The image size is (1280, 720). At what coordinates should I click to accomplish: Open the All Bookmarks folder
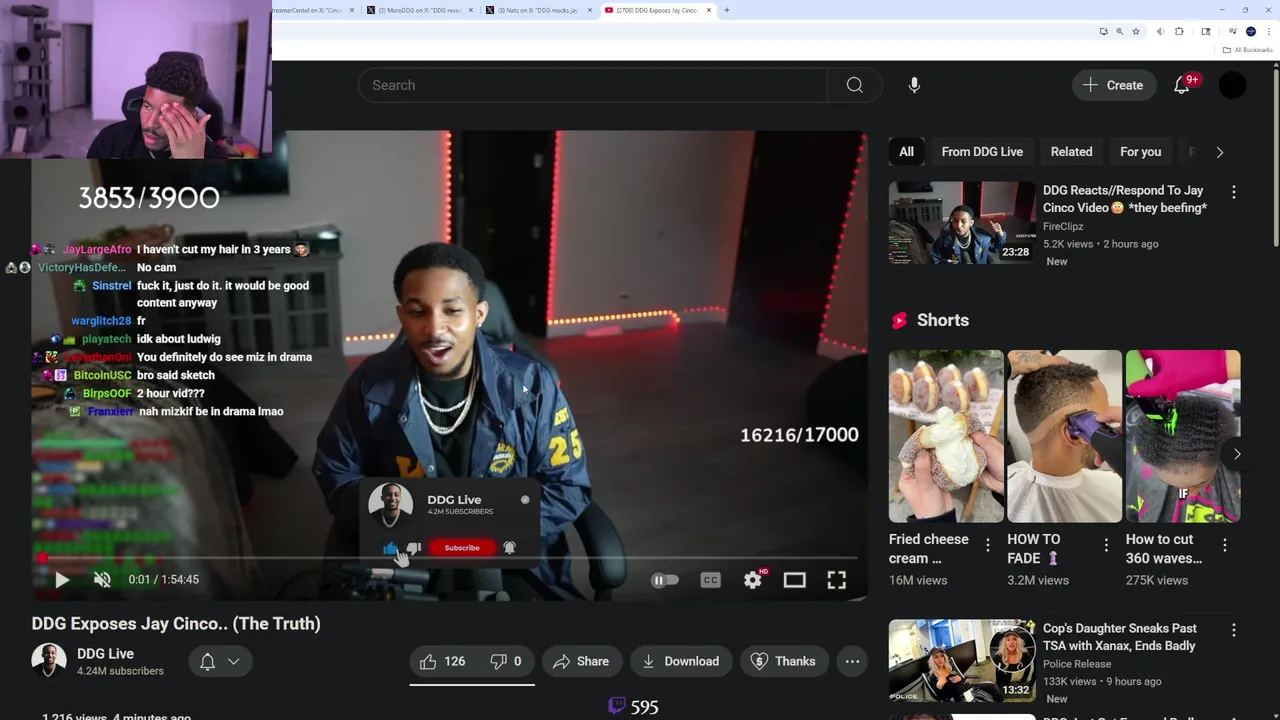[x=1247, y=50]
